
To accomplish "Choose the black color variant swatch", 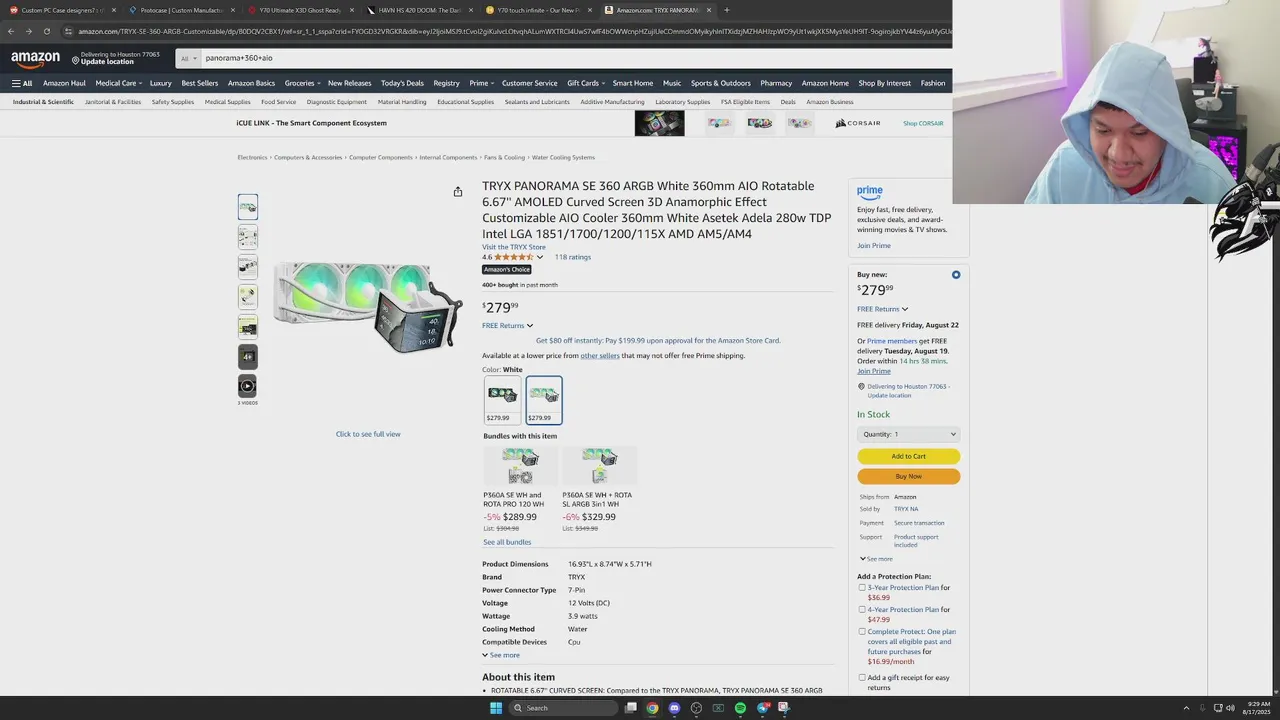I will tap(502, 400).
